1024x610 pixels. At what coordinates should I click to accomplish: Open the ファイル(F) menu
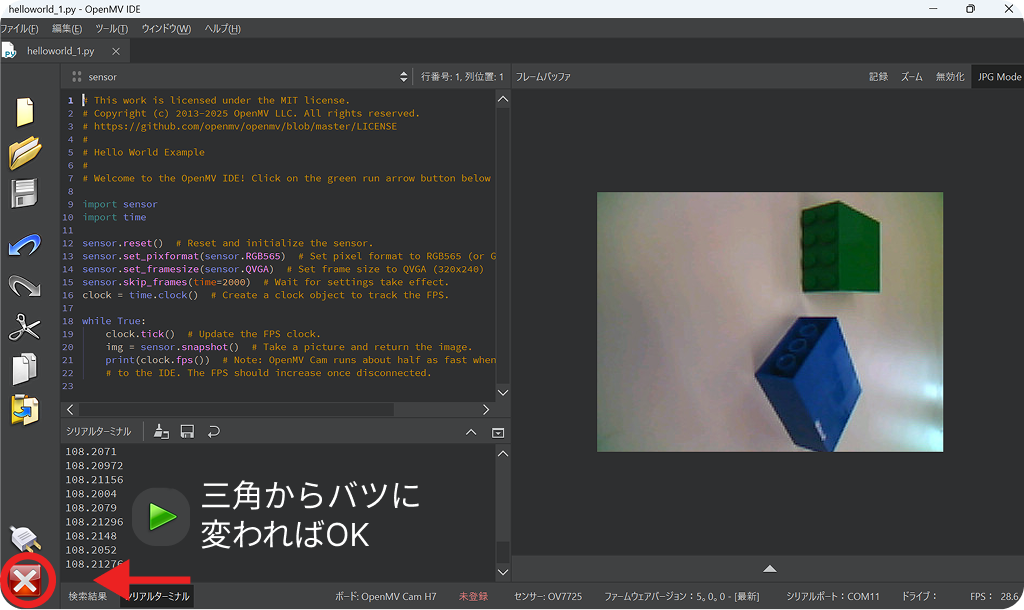coord(20,29)
